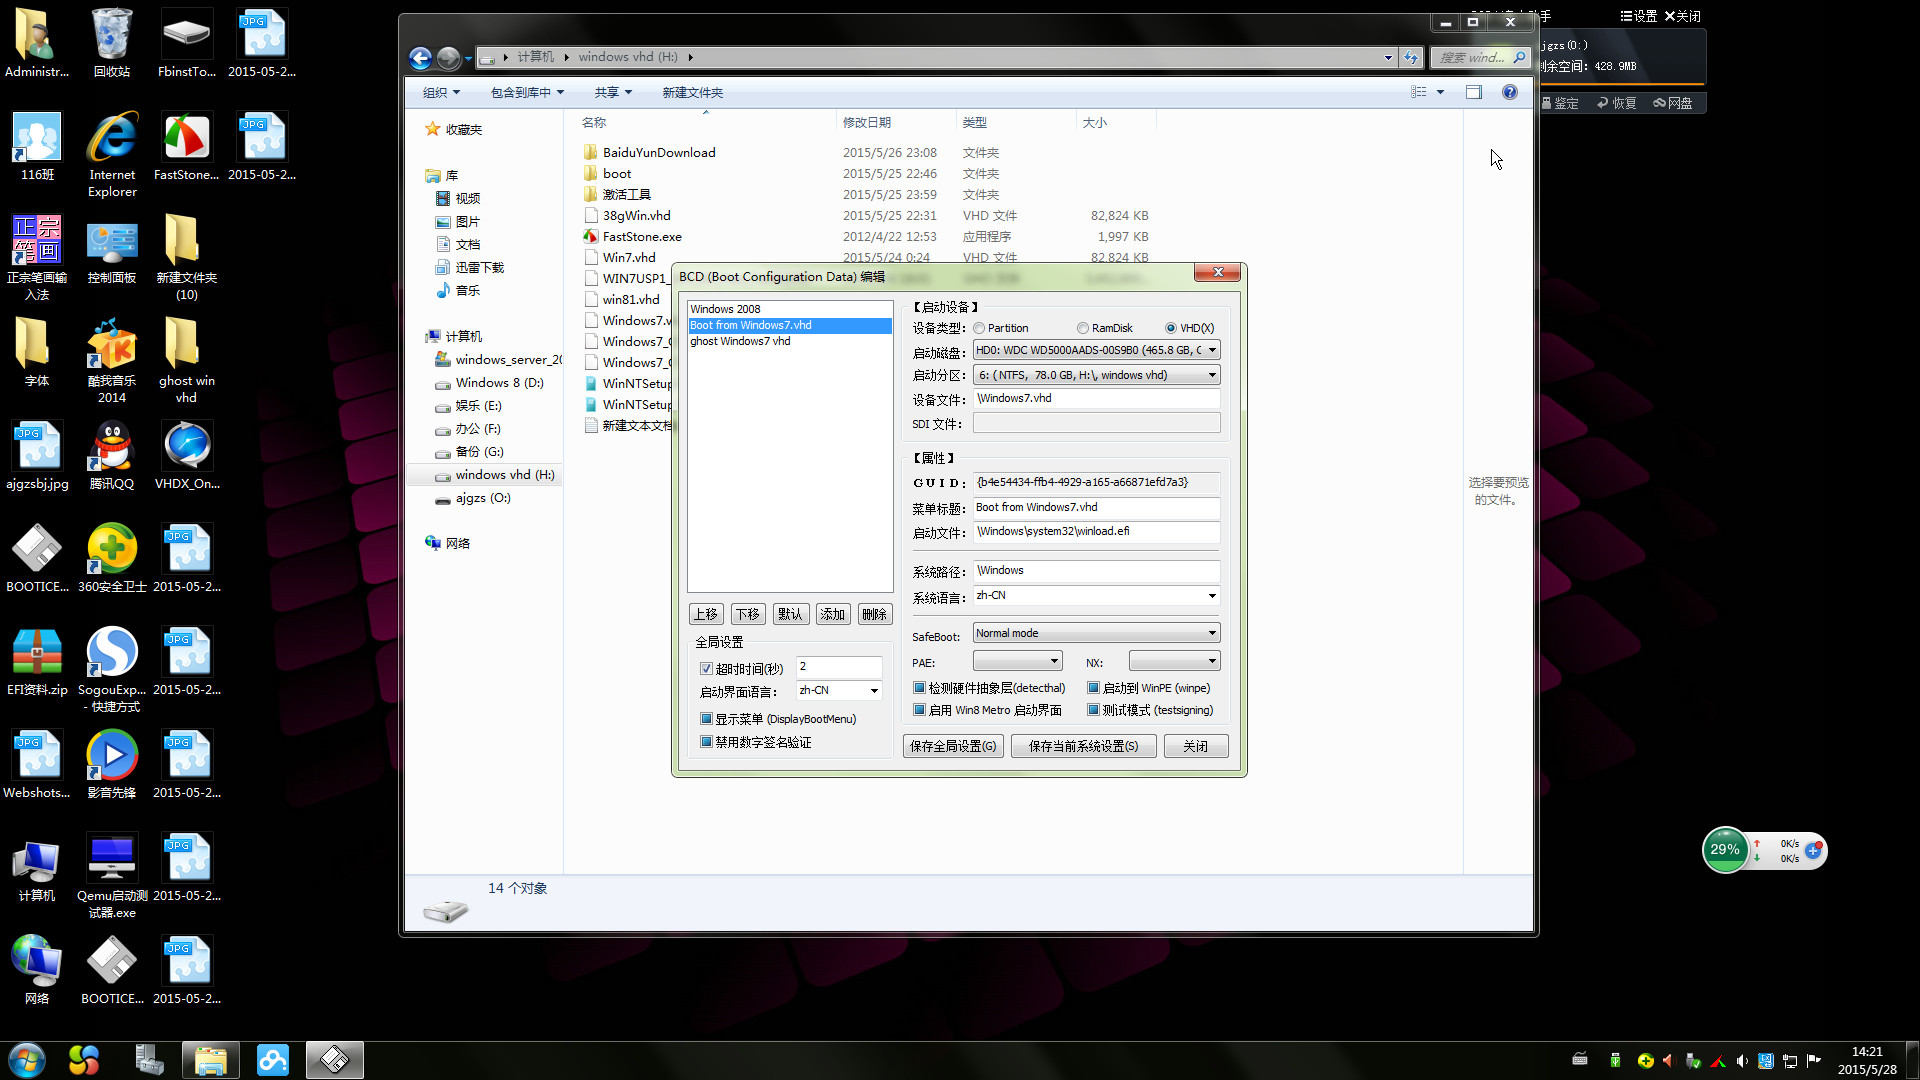This screenshot has height=1080, width=1920.
Task: Enable 启动到 WinPE (winpe) checkbox
Action: [x=1094, y=688]
